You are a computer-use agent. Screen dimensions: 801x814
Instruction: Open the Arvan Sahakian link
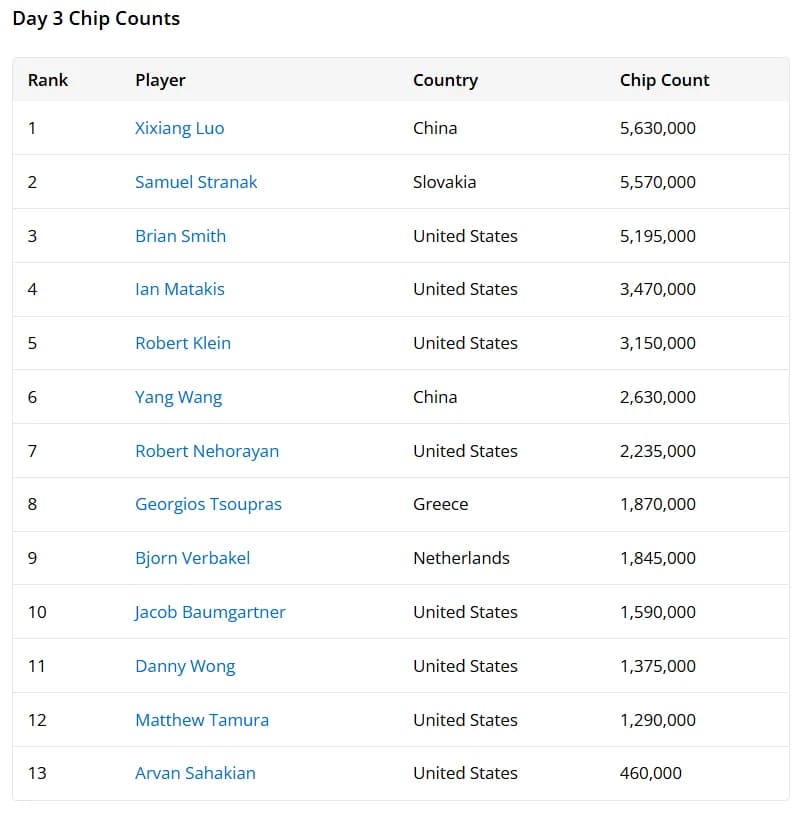coord(195,773)
